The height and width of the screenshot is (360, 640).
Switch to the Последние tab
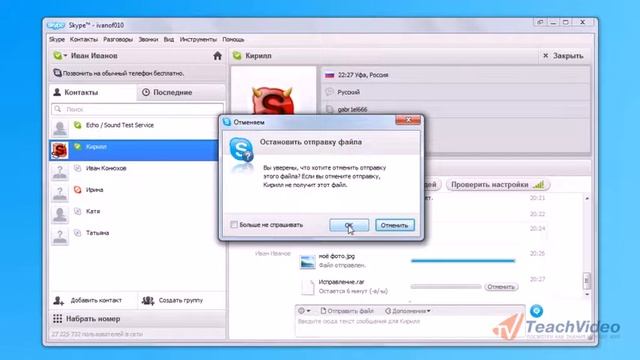click(x=181, y=92)
